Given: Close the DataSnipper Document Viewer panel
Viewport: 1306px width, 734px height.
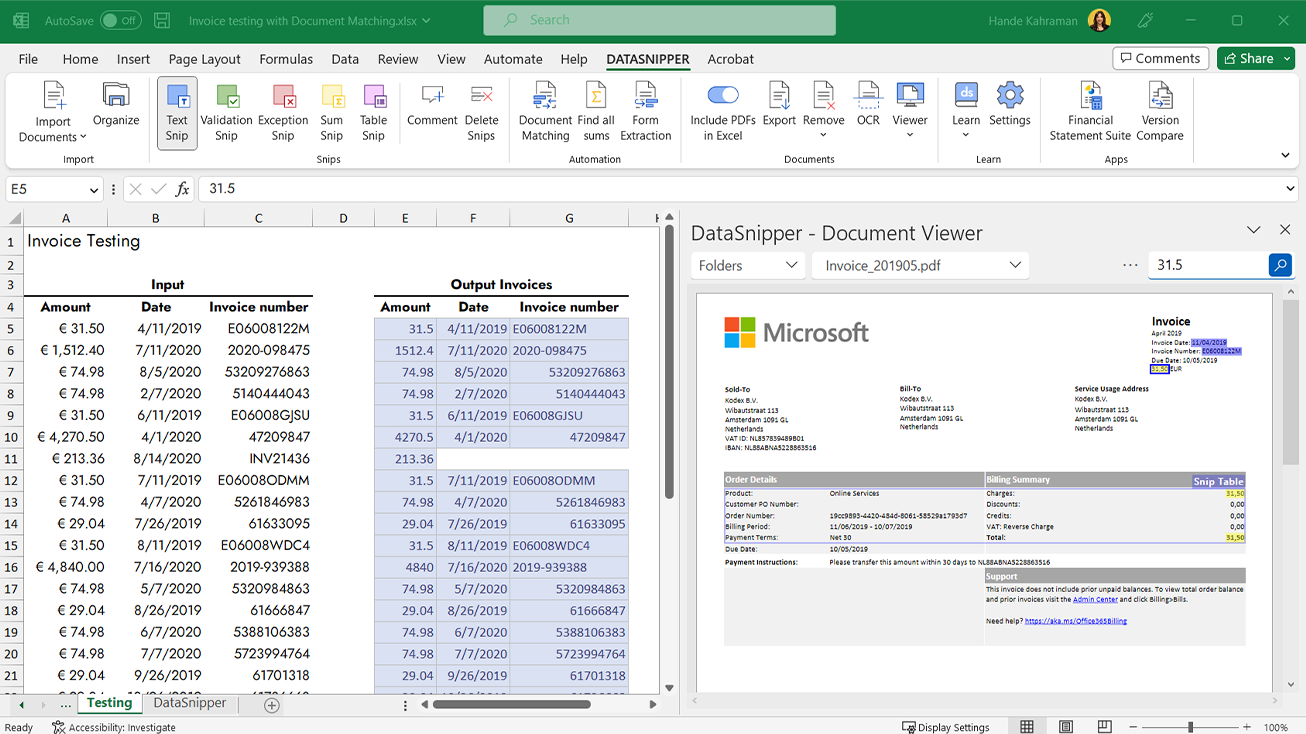Looking at the screenshot, I should (x=1285, y=229).
